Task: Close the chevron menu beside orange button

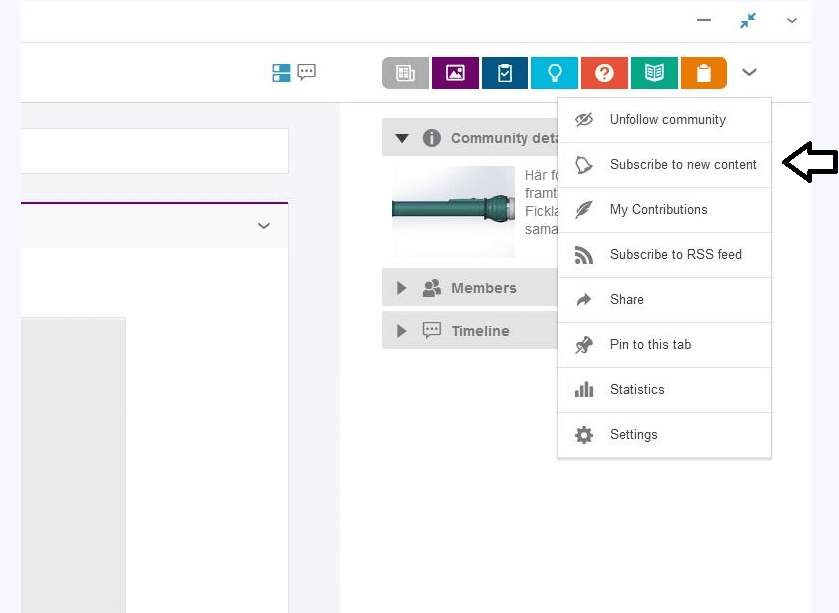Action: [x=749, y=72]
